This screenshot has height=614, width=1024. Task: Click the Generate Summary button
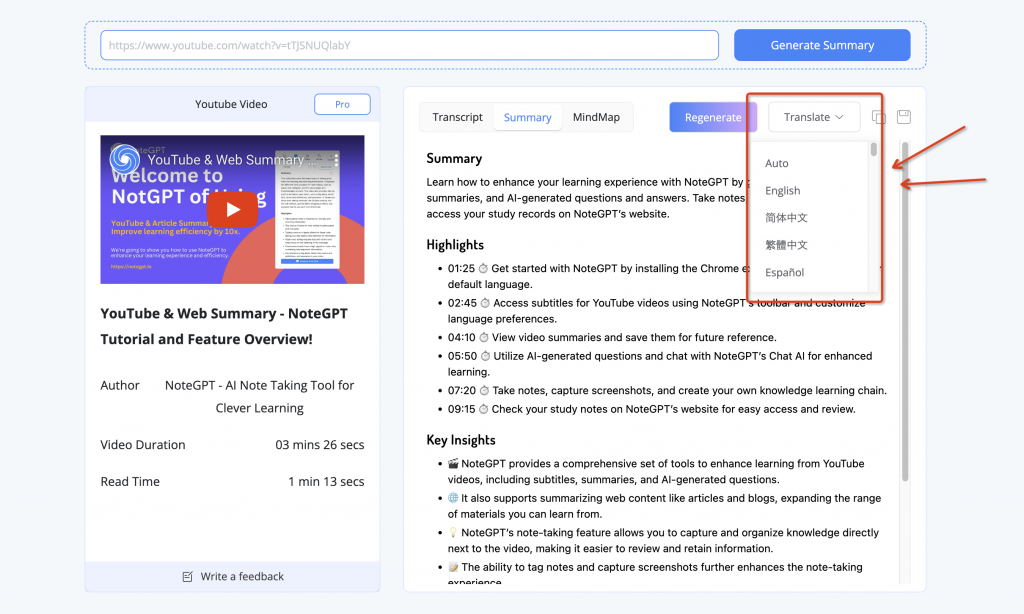point(822,45)
